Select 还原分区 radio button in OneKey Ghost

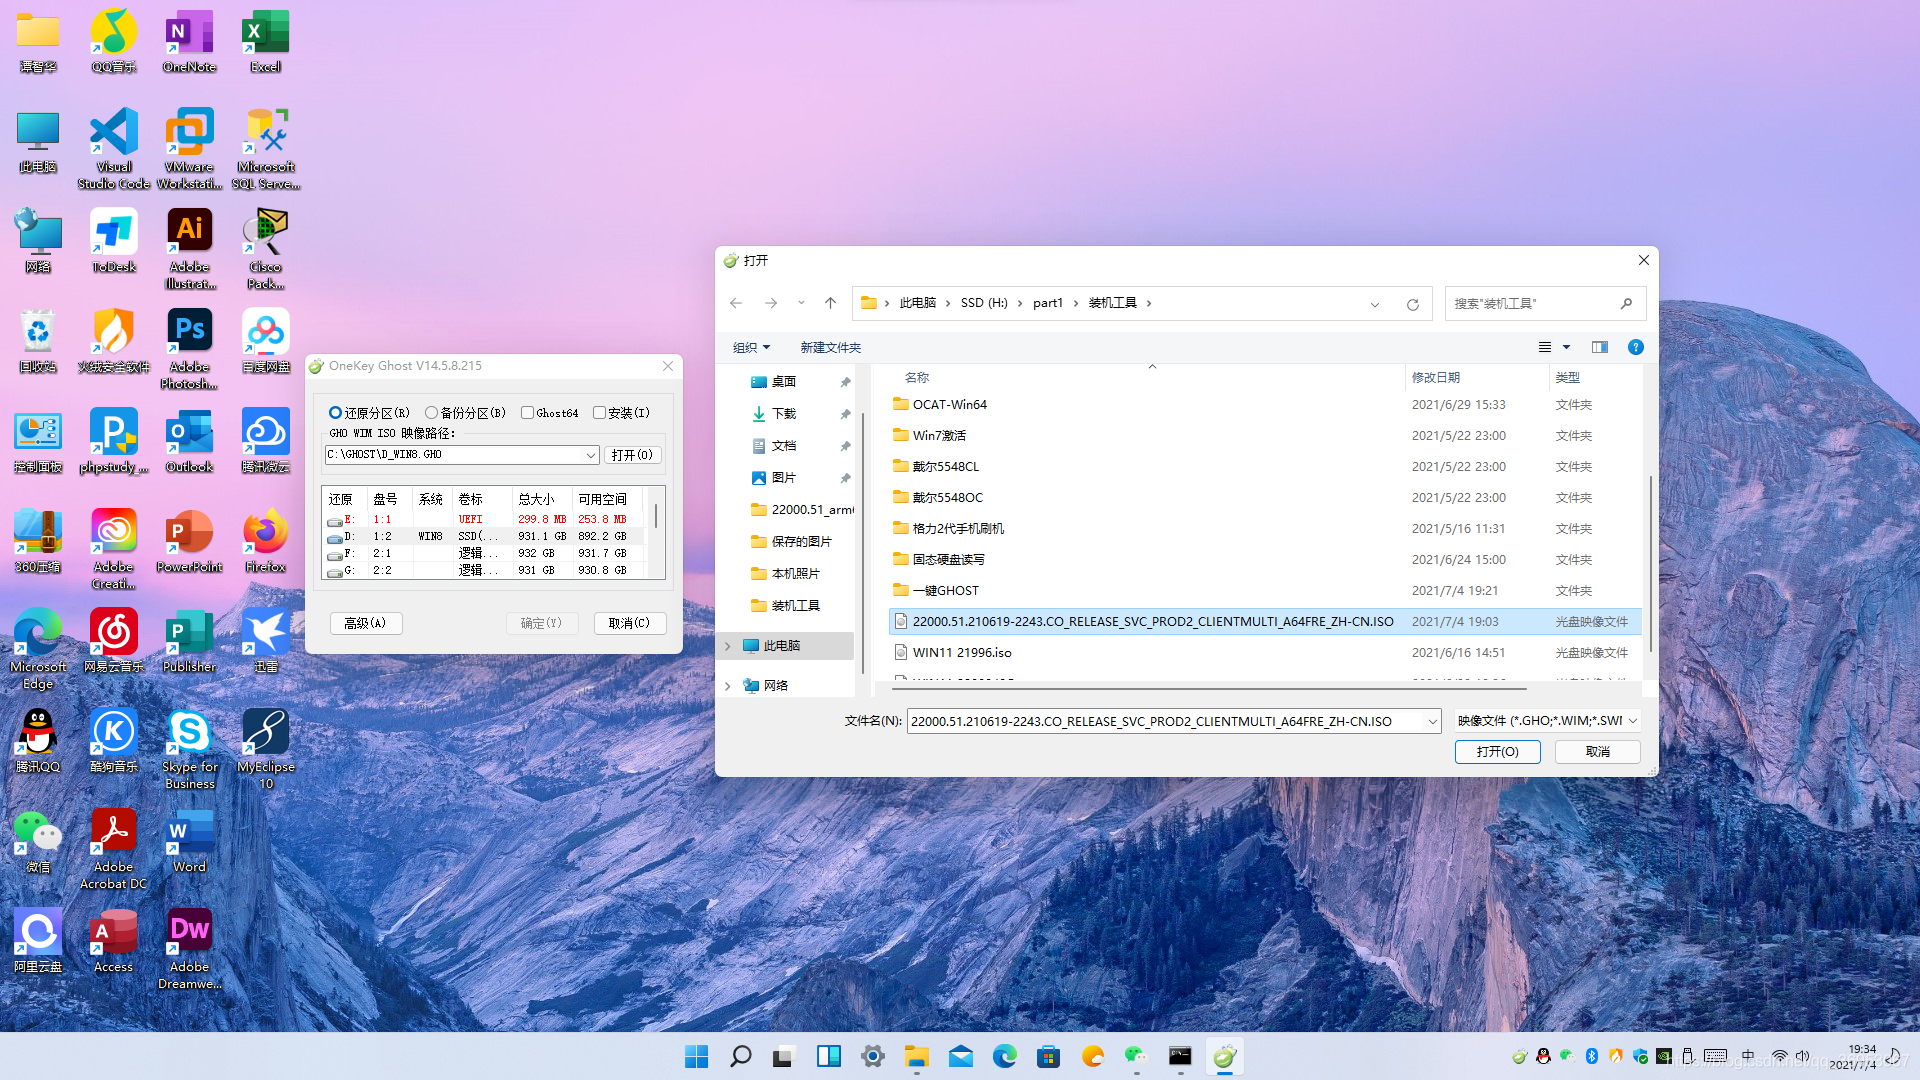[334, 411]
